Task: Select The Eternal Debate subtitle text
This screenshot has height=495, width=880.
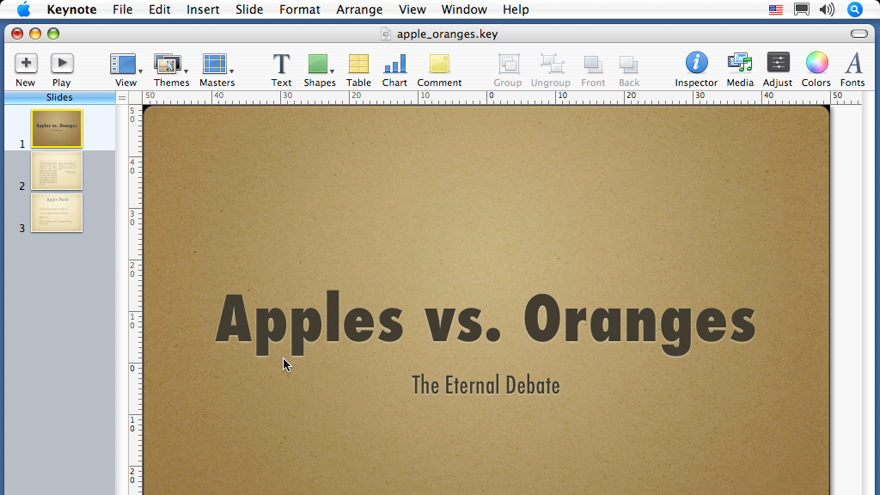Action: coord(485,386)
